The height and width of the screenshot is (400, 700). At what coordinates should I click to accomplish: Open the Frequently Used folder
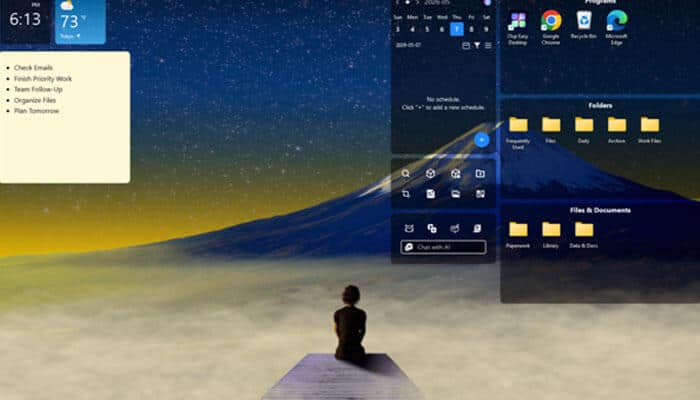click(x=518, y=133)
